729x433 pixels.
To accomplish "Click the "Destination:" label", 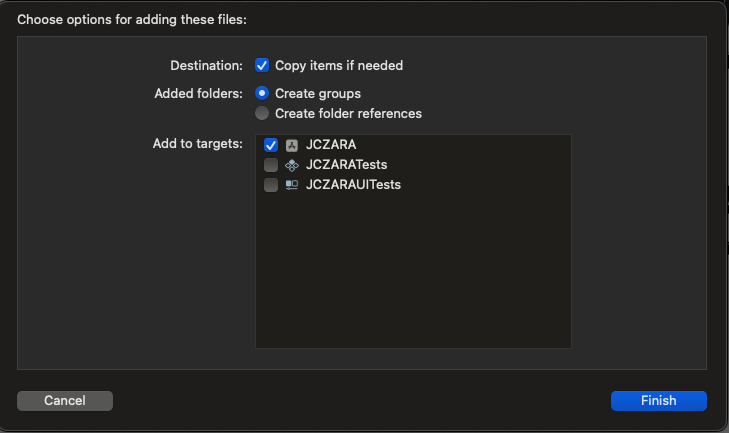I will 206,65.
